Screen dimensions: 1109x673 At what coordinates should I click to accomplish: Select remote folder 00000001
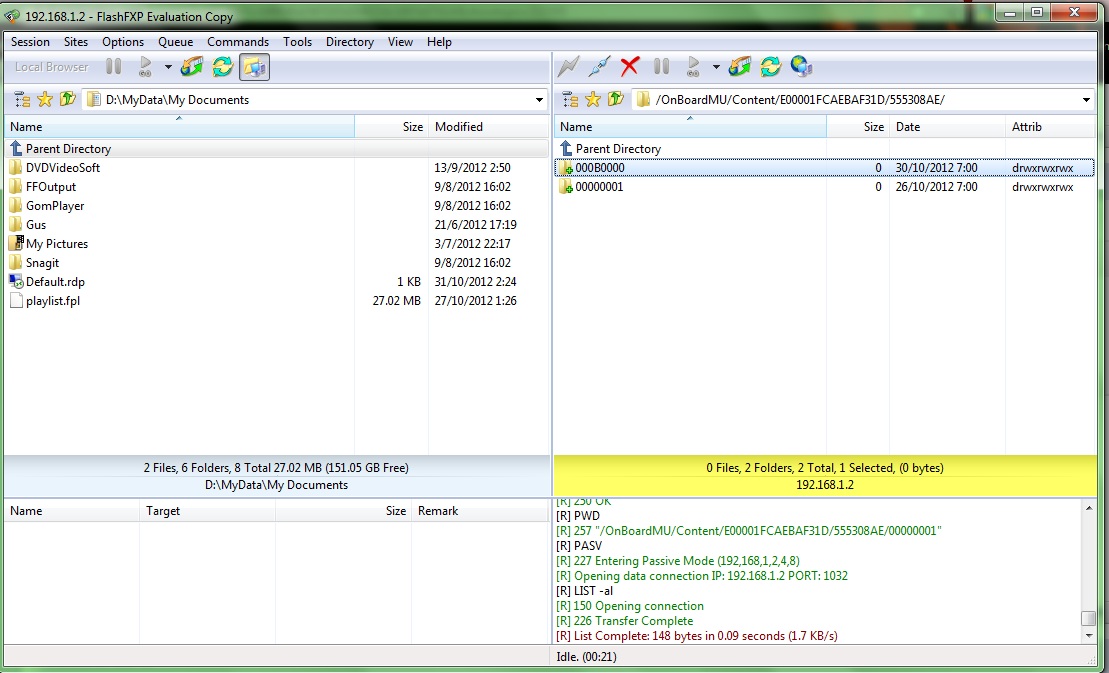(825, 187)
